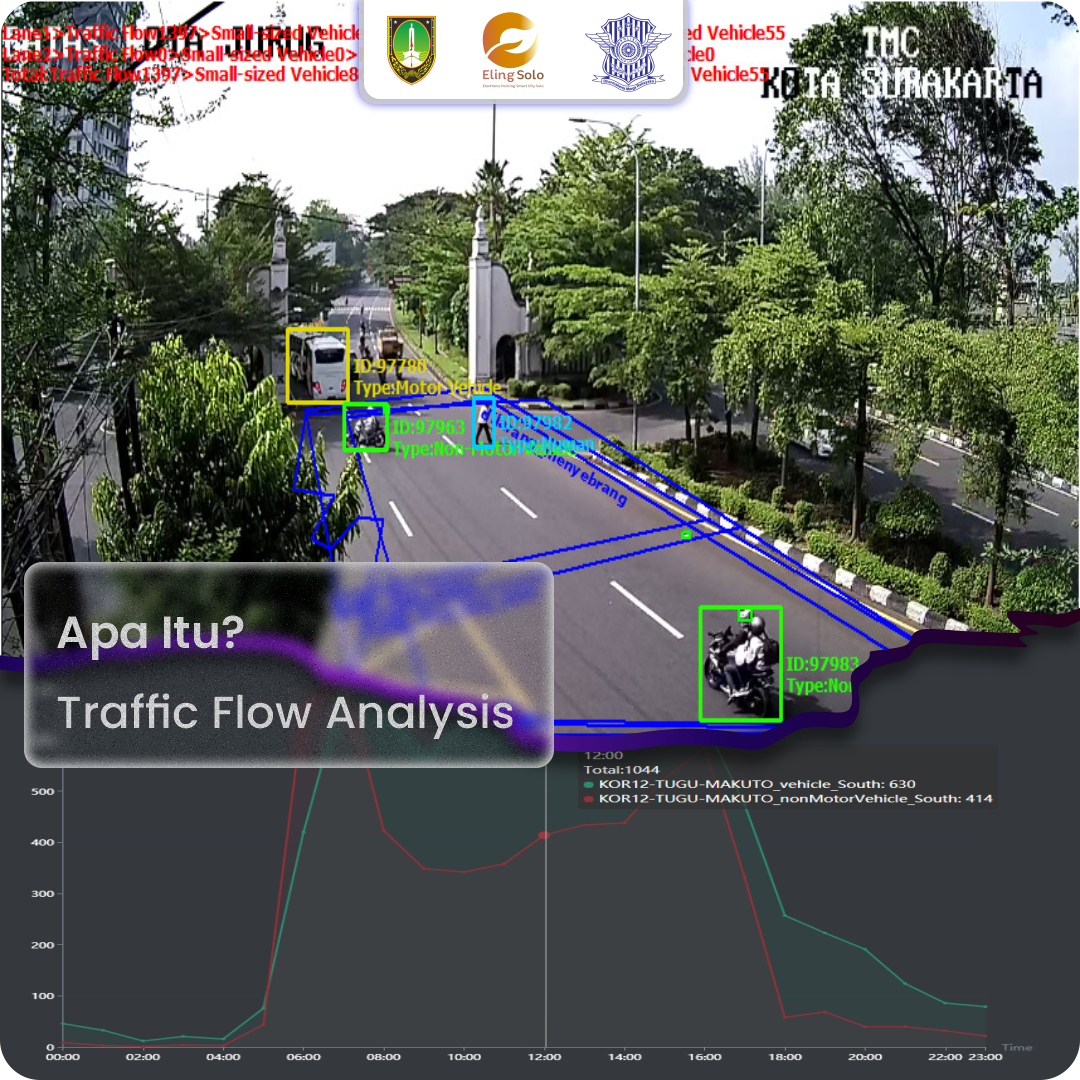This screenshot has height=1080, width=1080.
Task: Click the "Traffic Flow Analysis" title text
Action: 285,713
